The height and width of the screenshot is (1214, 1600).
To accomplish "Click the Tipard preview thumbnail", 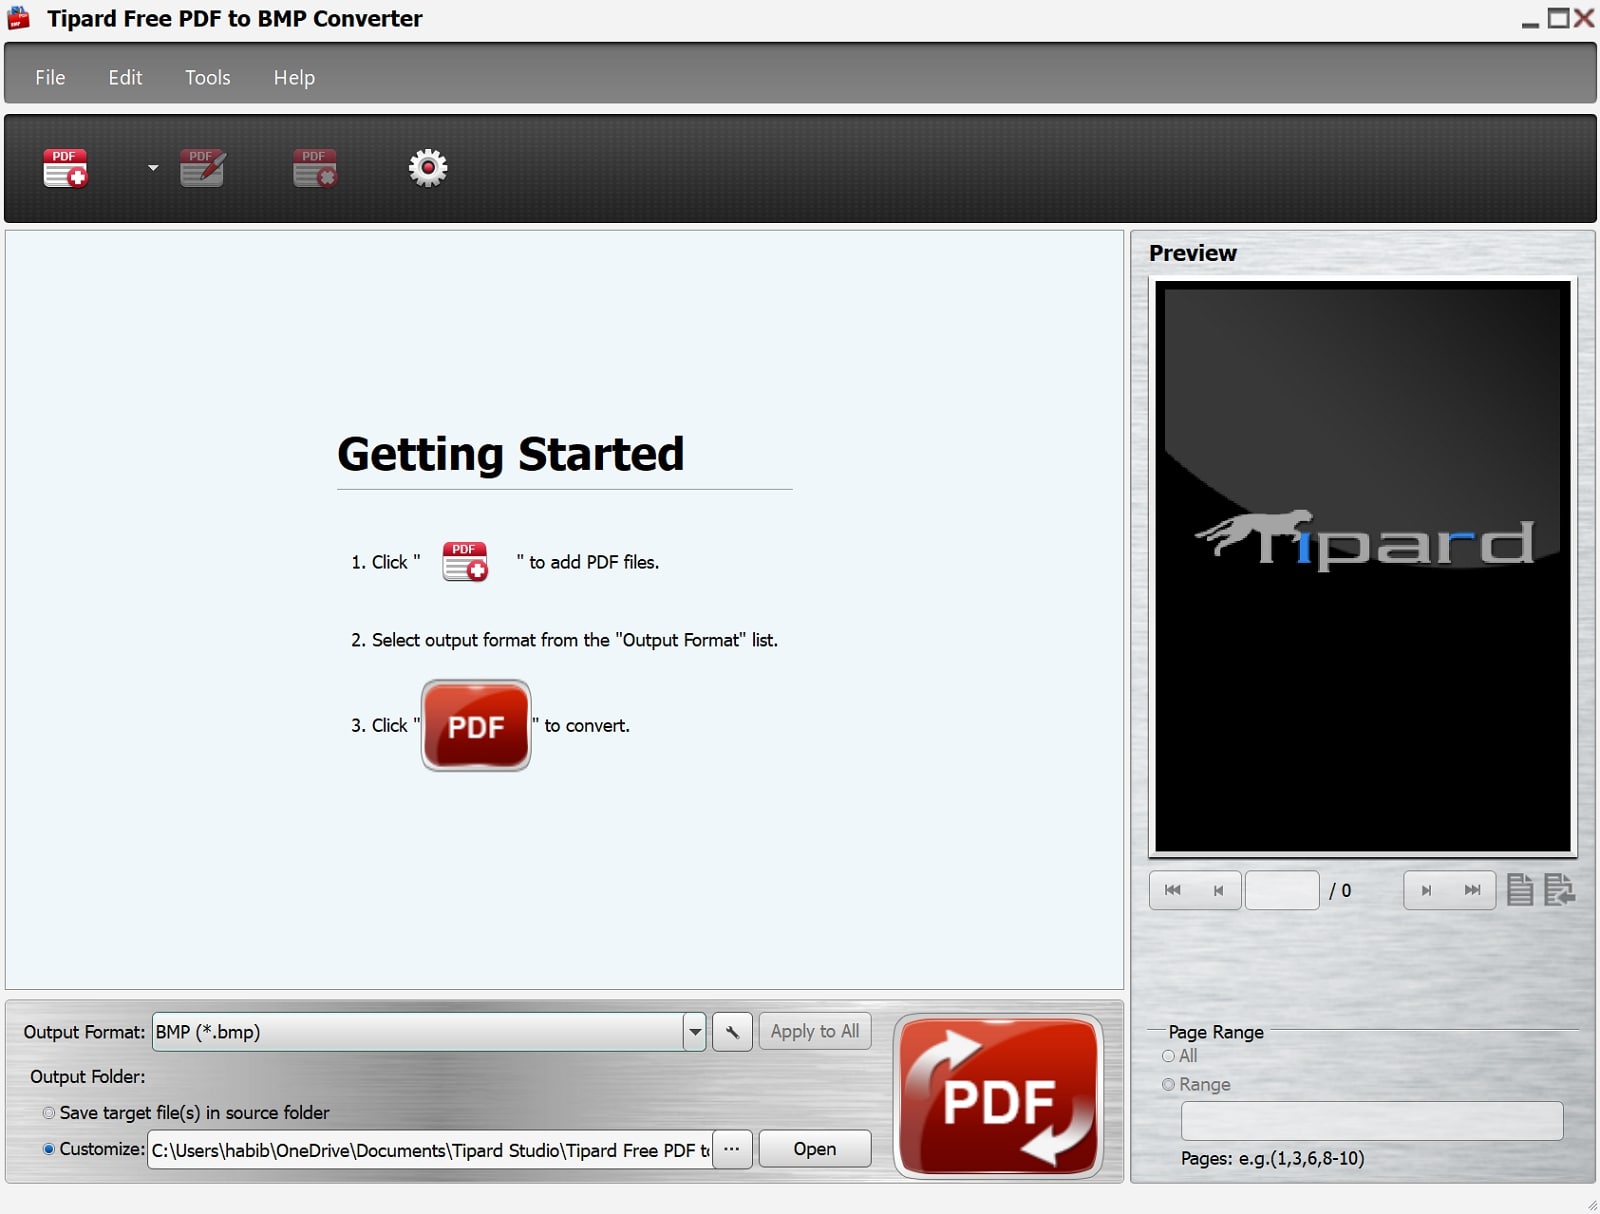I will (1363, 567).
